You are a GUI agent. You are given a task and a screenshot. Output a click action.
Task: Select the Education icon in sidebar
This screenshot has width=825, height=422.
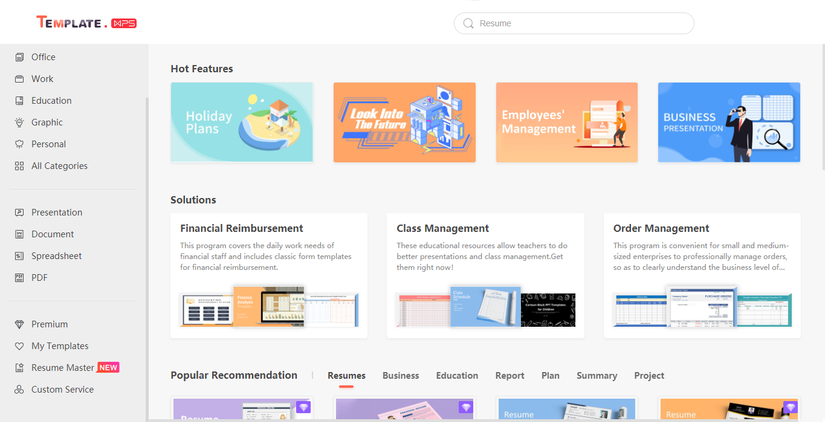point(19,101)
